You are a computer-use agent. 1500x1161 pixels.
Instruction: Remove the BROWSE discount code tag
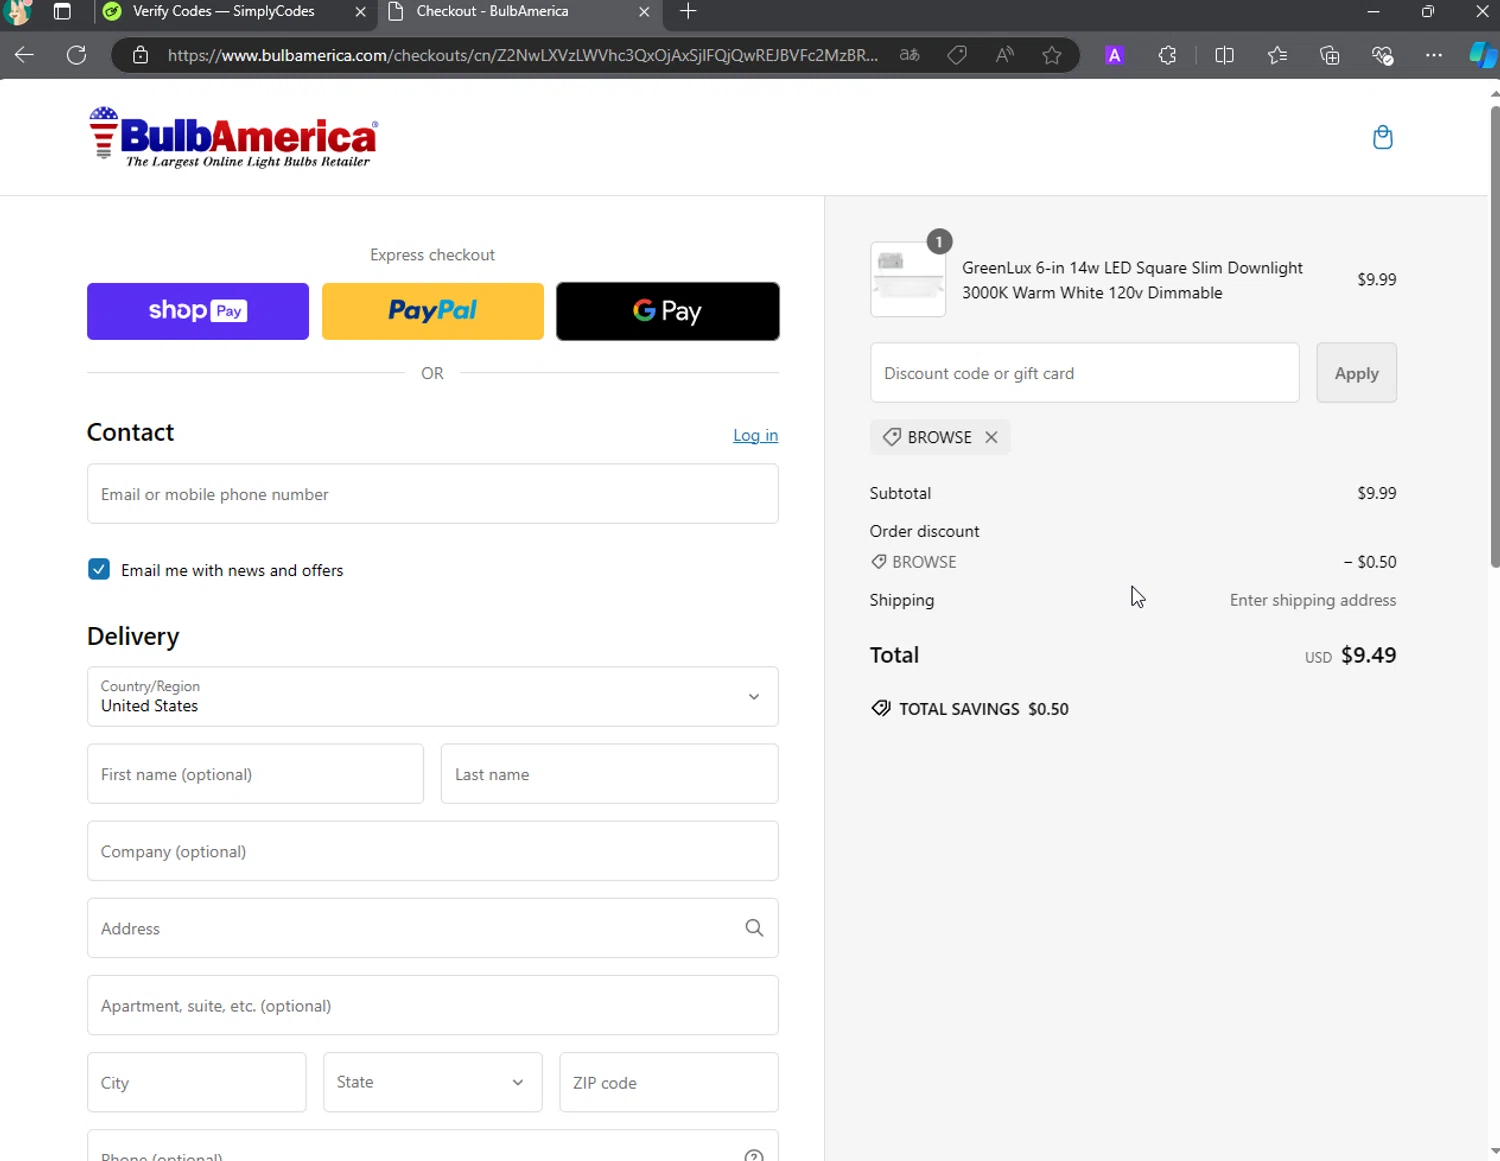point(991,437)
